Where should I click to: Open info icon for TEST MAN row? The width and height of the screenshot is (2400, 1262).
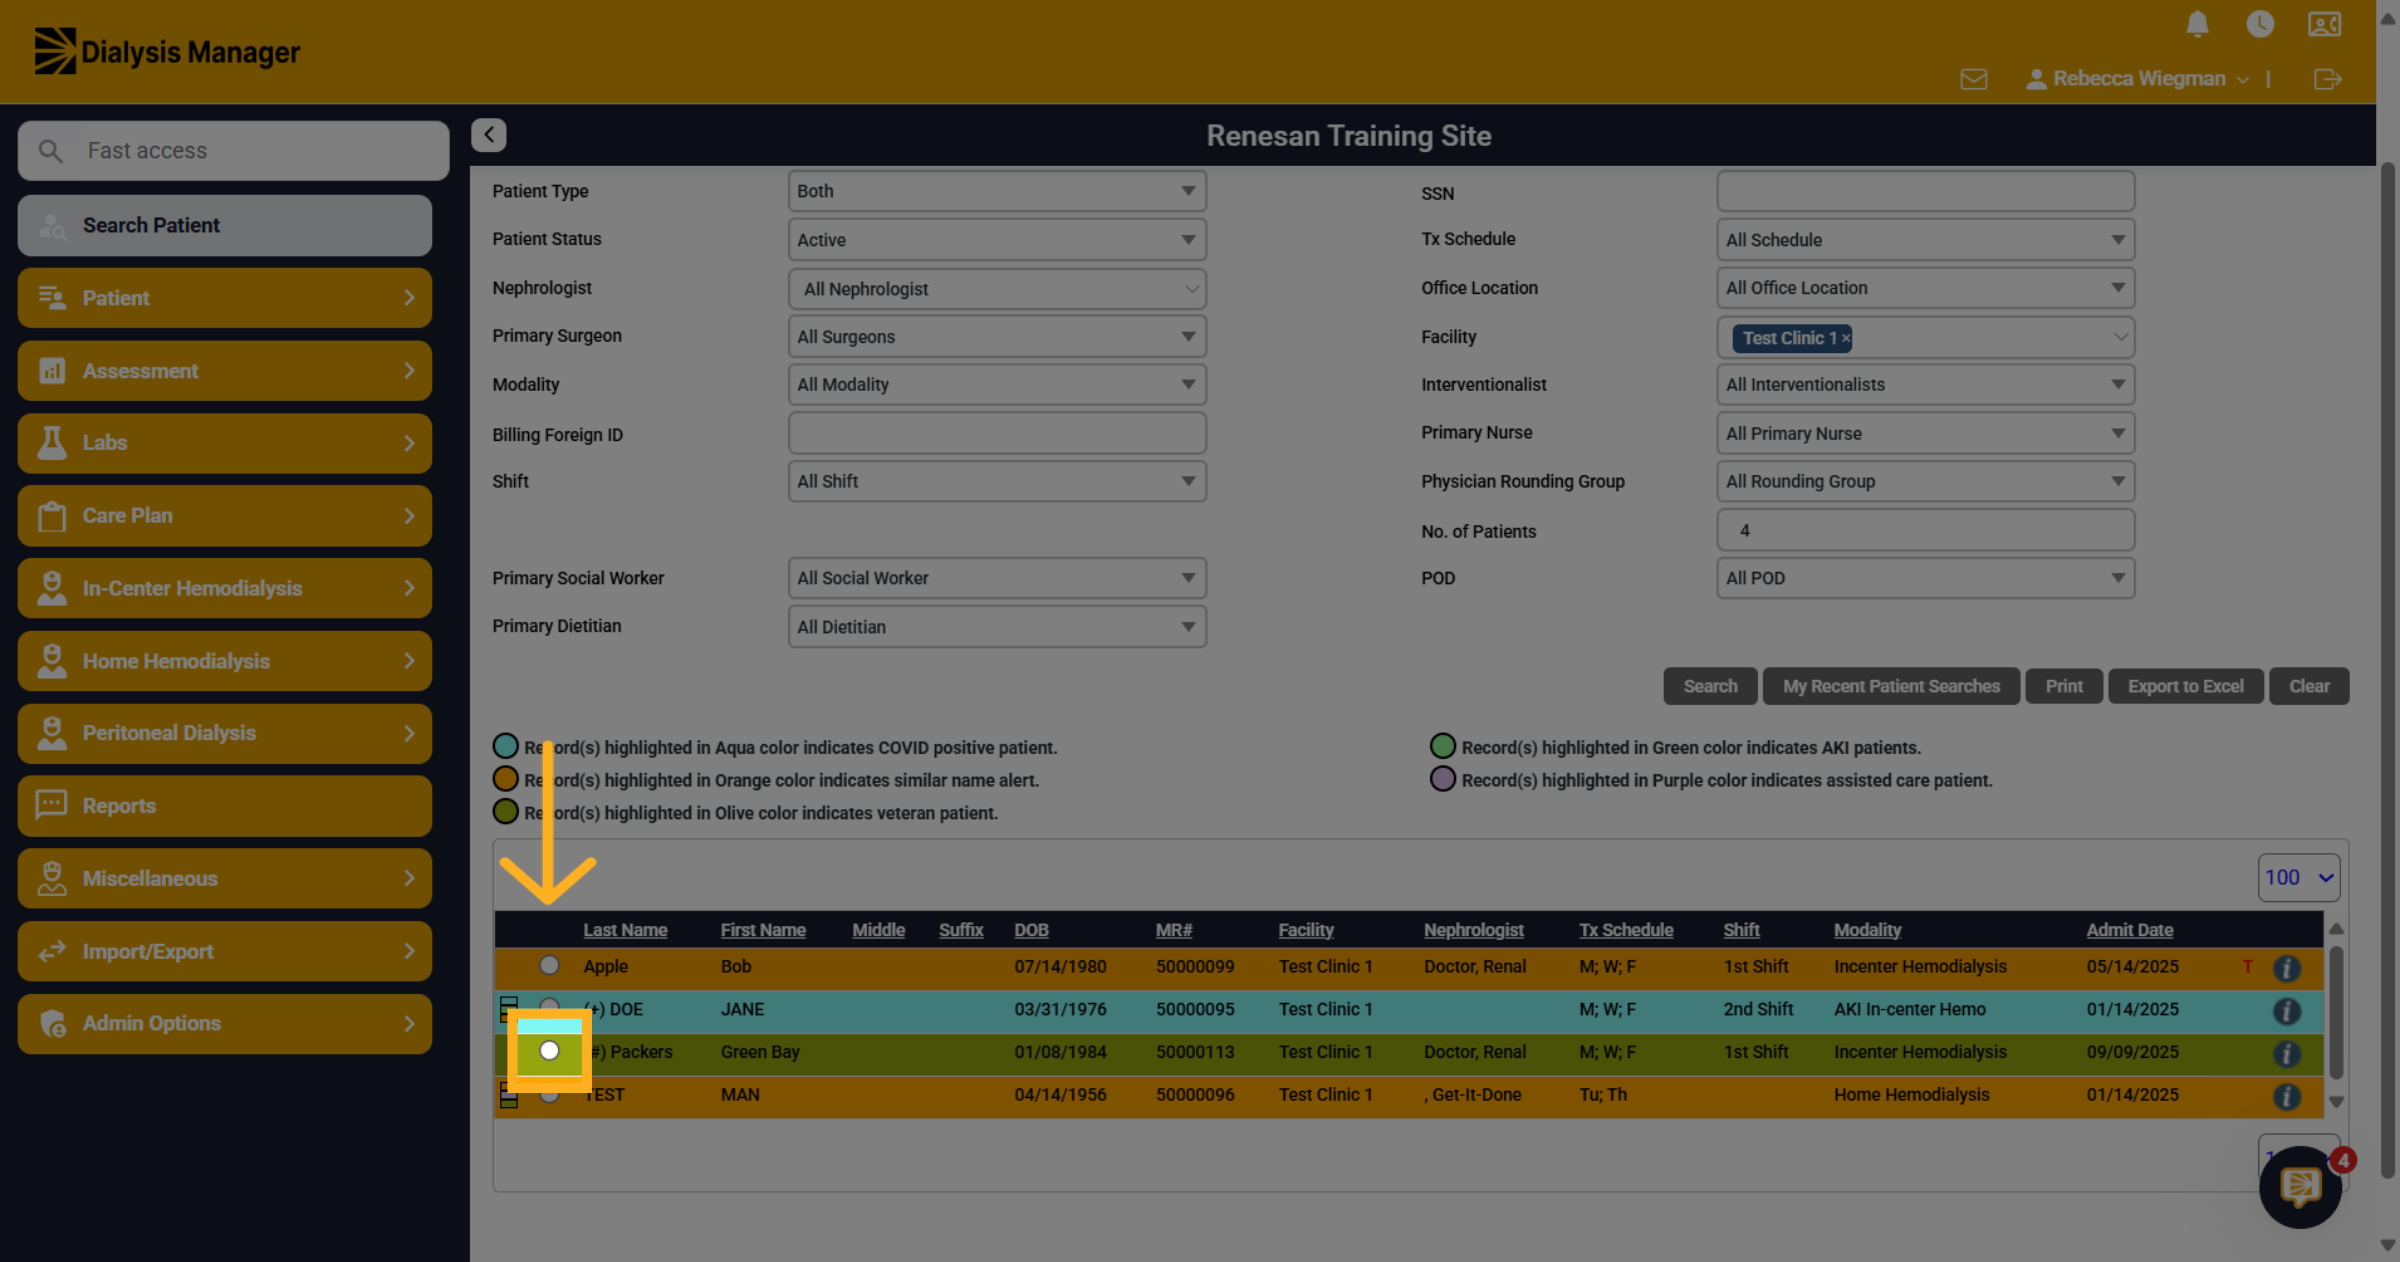[x=2286, y=1097]
